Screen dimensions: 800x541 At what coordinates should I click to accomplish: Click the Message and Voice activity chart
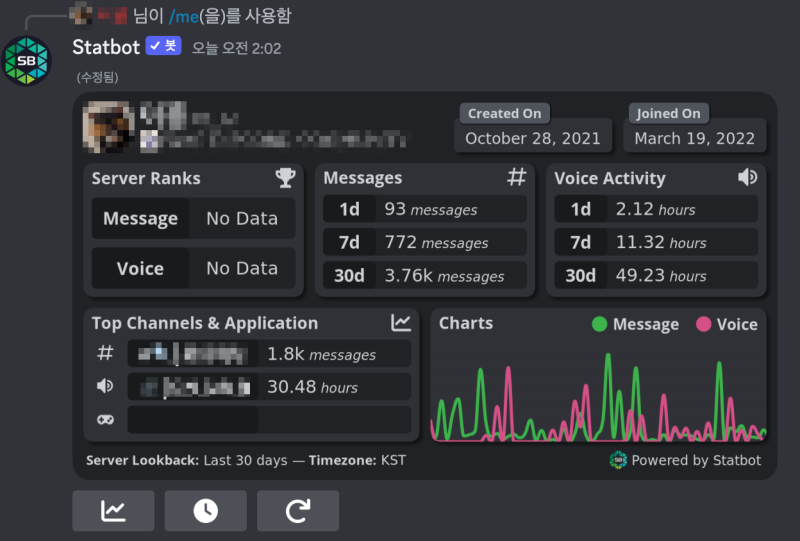[x=598, y=397]
